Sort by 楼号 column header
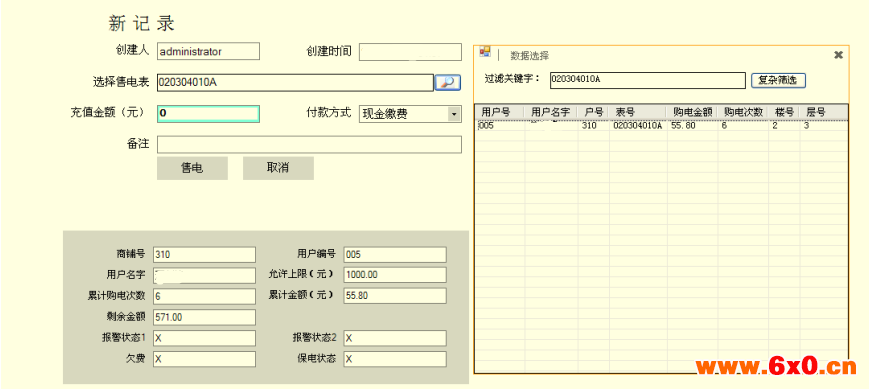The height and width of the screenshot is (389, 869). [784, 112]
